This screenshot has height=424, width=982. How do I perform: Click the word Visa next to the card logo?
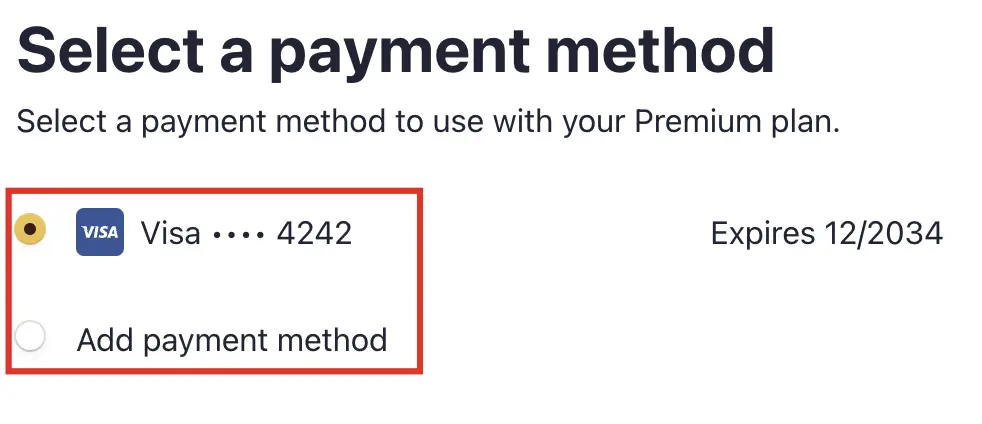pyautogui.click(x=170, y=234)
